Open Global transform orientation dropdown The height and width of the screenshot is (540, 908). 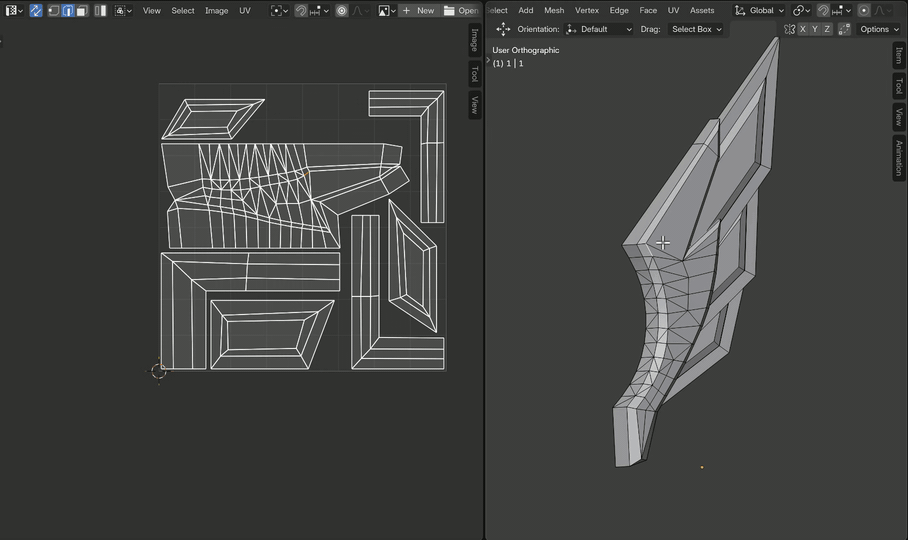(759, 10)
